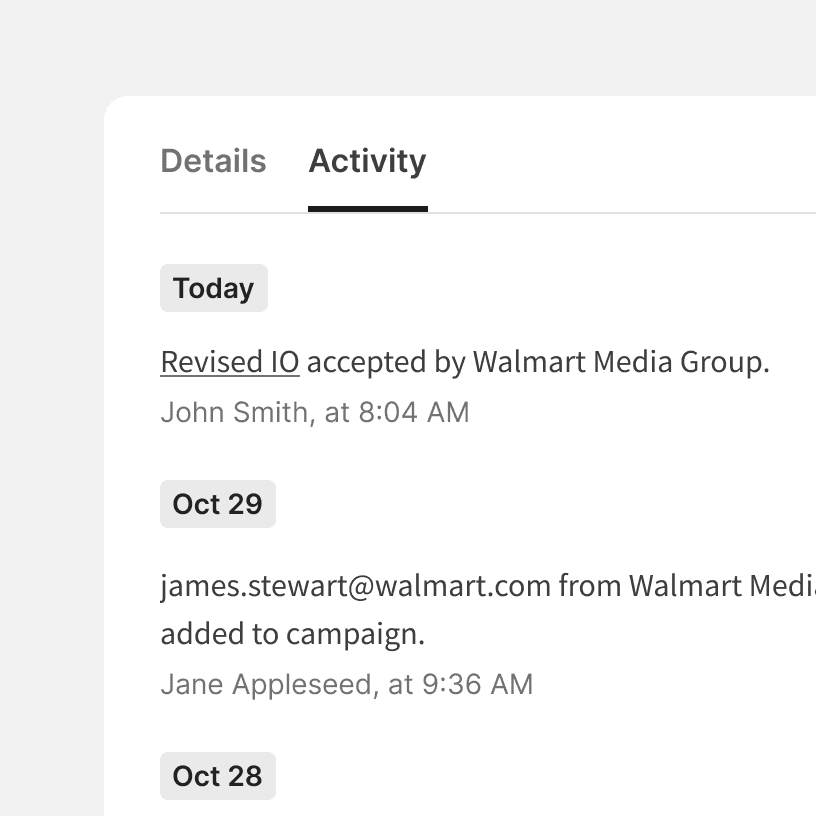Click the underline indicator beneath Activity tab

pyautogui.click(x=367, y=209)
